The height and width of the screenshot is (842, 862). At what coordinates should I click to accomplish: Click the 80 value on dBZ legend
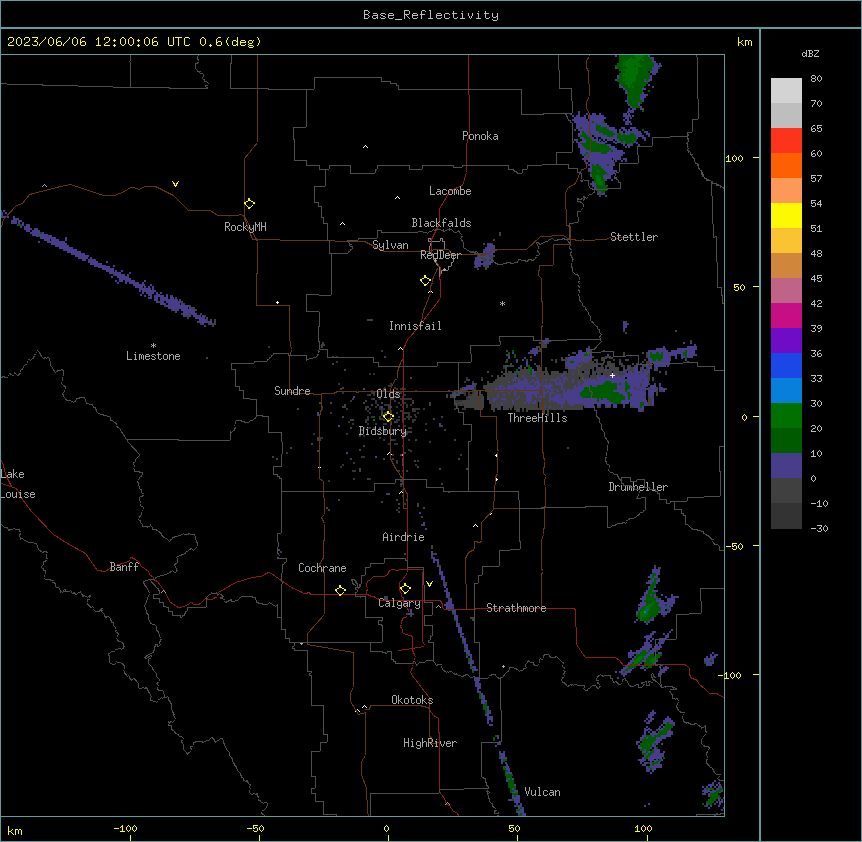click(816, 79)
